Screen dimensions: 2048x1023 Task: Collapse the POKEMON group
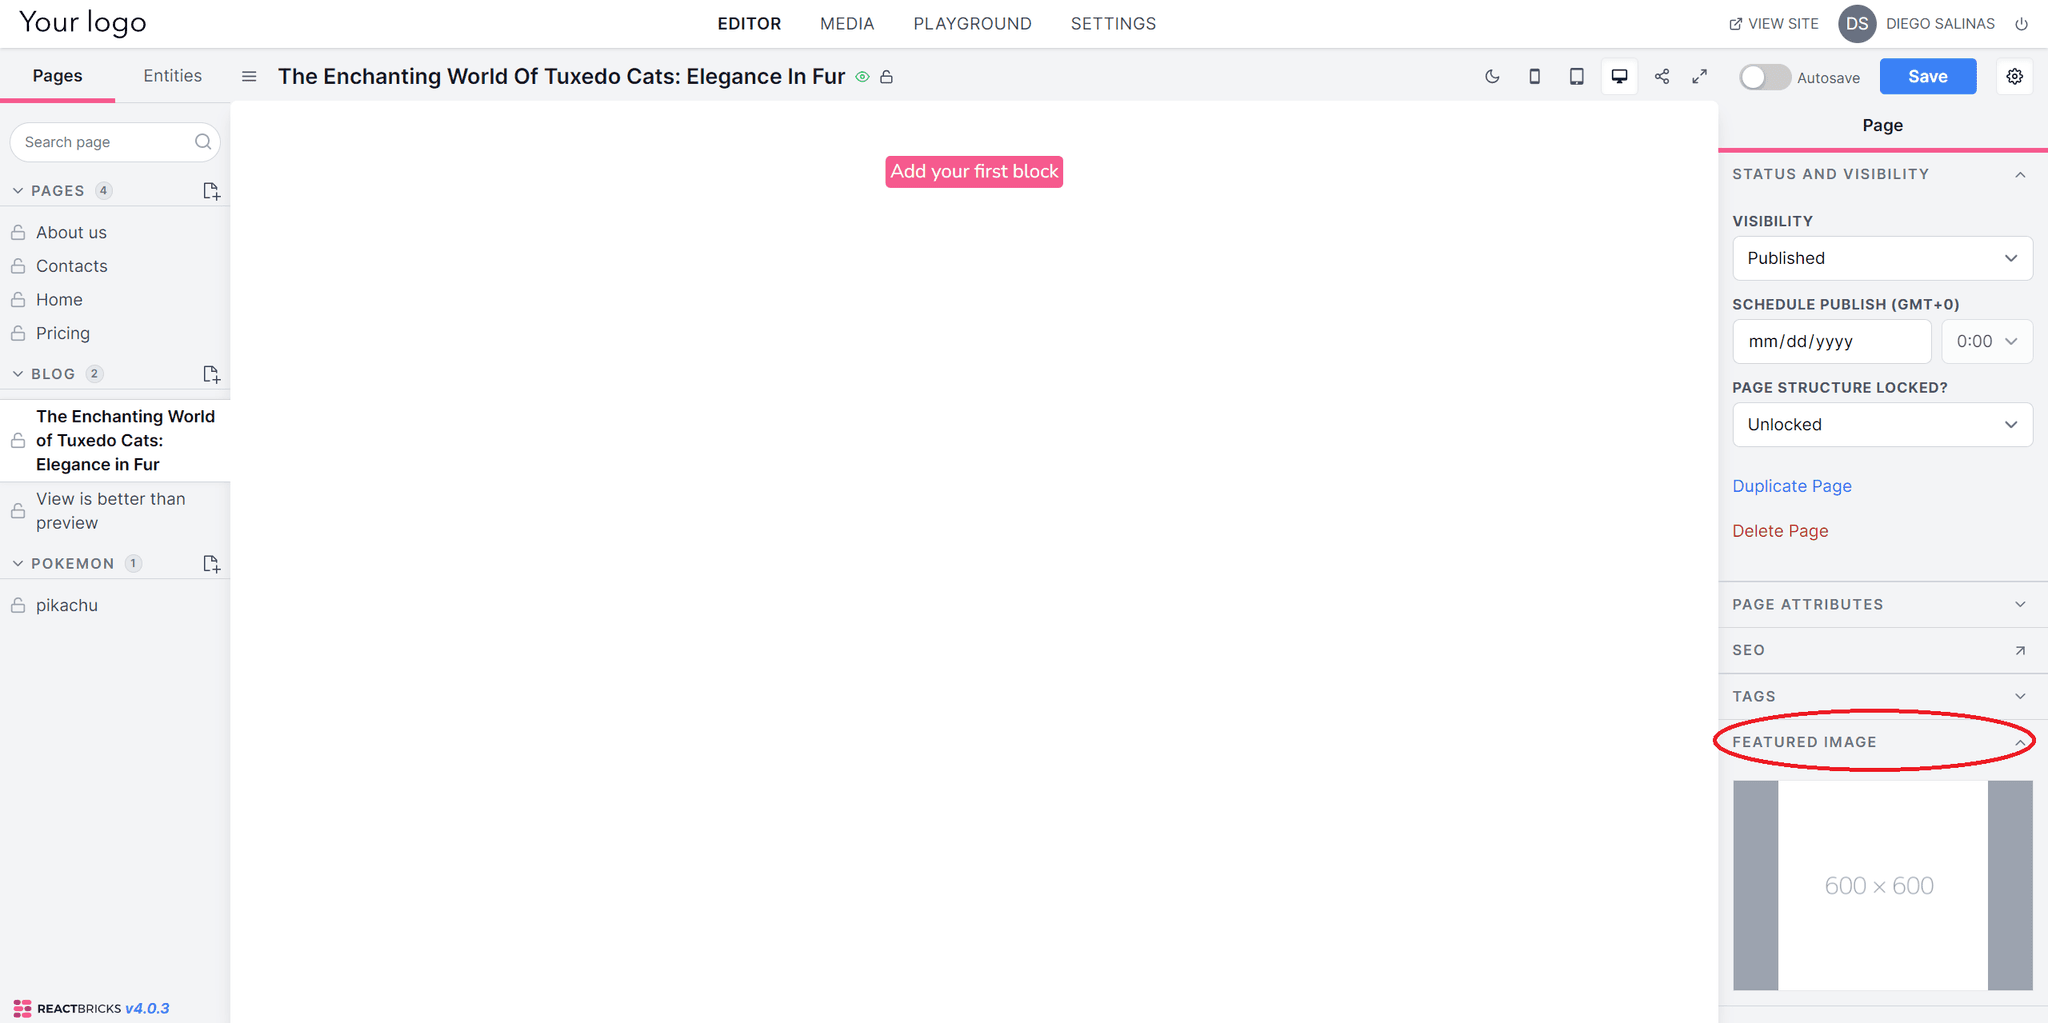(18, 564)
